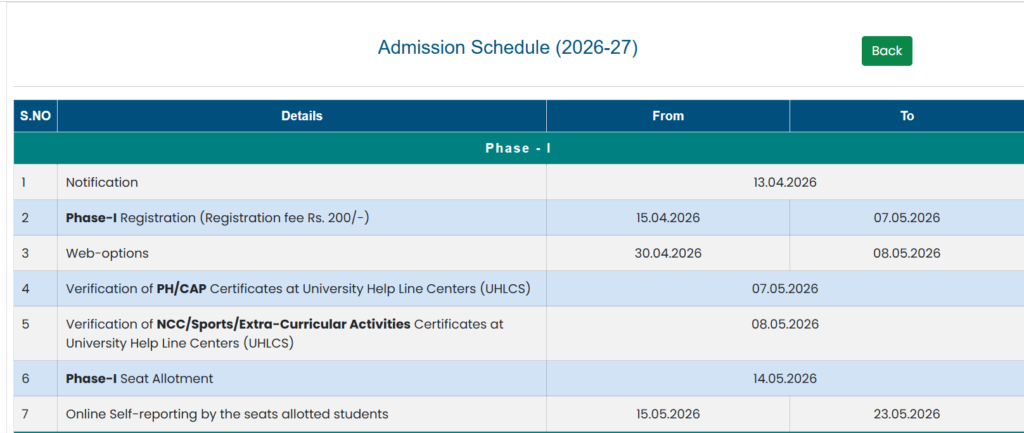Image resolution: width=1024 pixels, height=433 pixels.
Task: Select the S.NO column header
Action: point(35,116)
